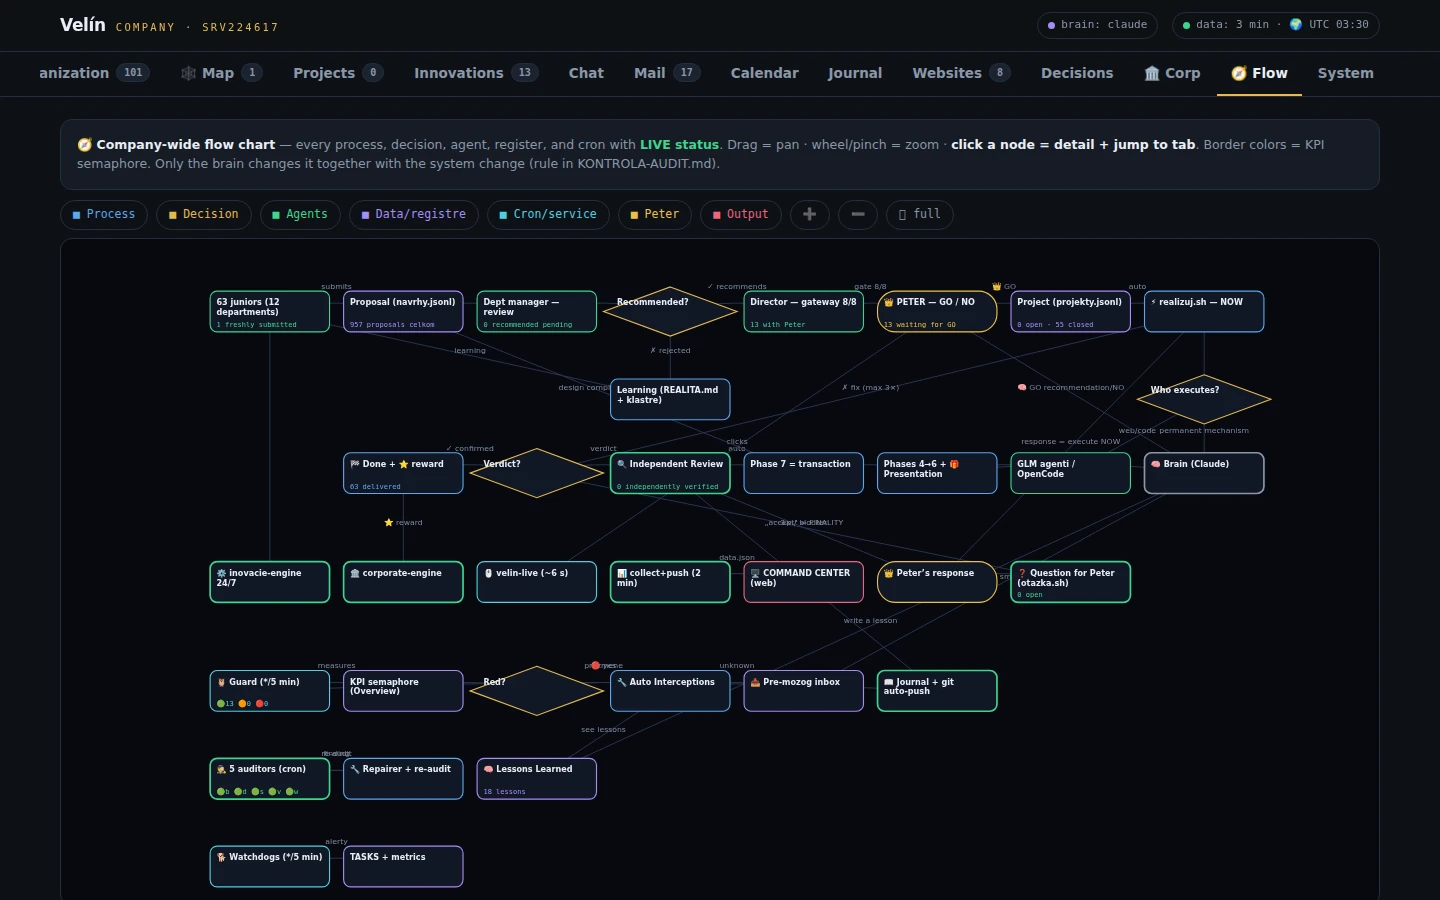This screenshot has width=1440, height=900.
Task: Toggle the Process legend filter
Action: pyautogui.click(x=104, y=214)
